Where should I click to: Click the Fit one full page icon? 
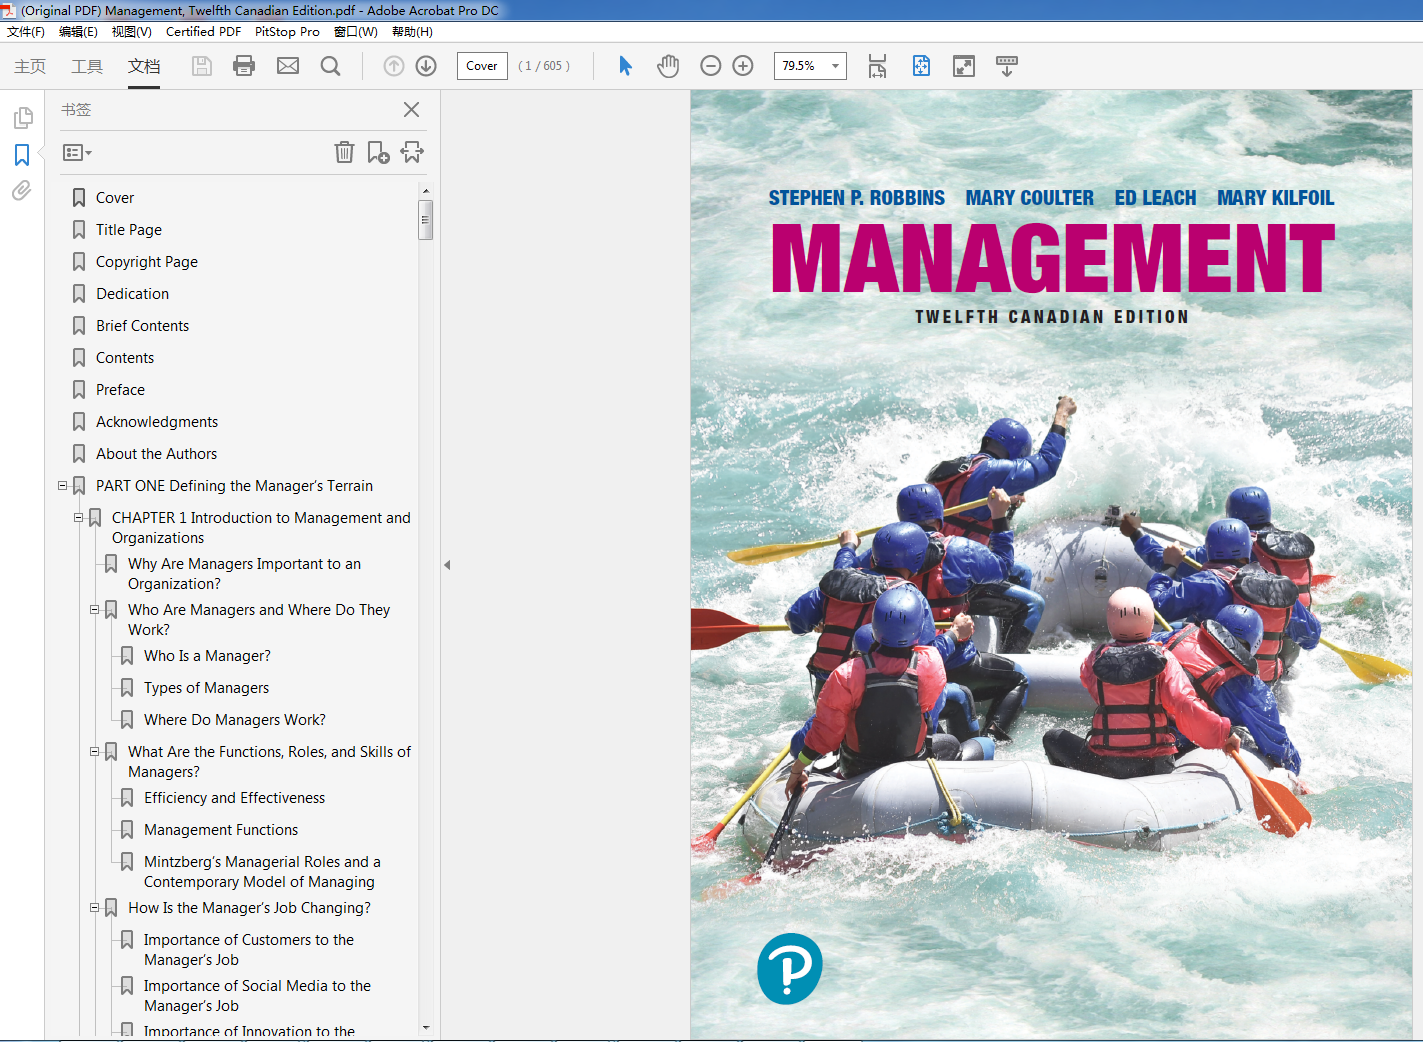921,66
